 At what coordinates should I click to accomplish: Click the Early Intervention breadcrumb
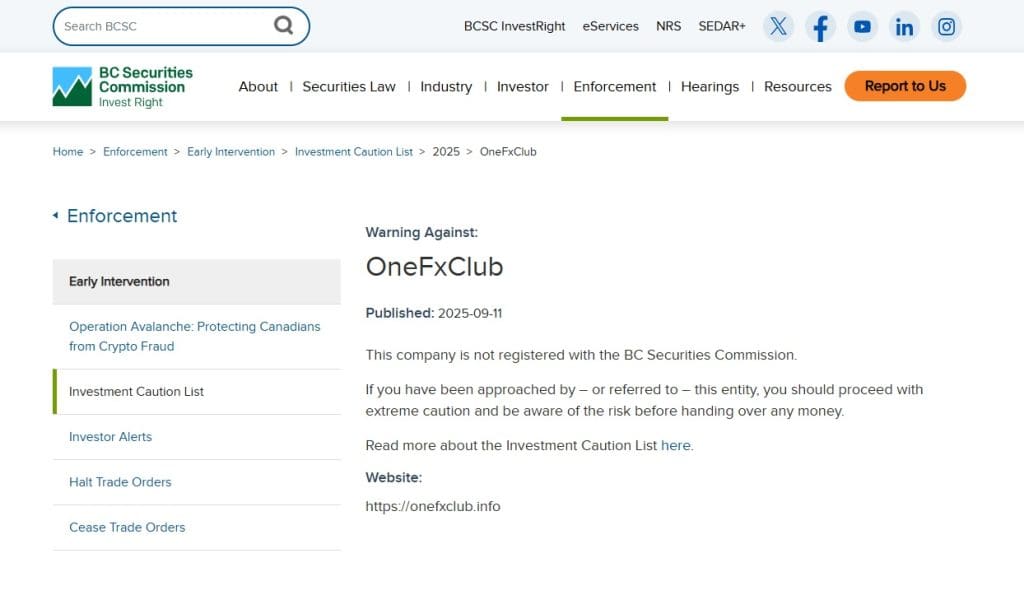(x=231, y=152)
